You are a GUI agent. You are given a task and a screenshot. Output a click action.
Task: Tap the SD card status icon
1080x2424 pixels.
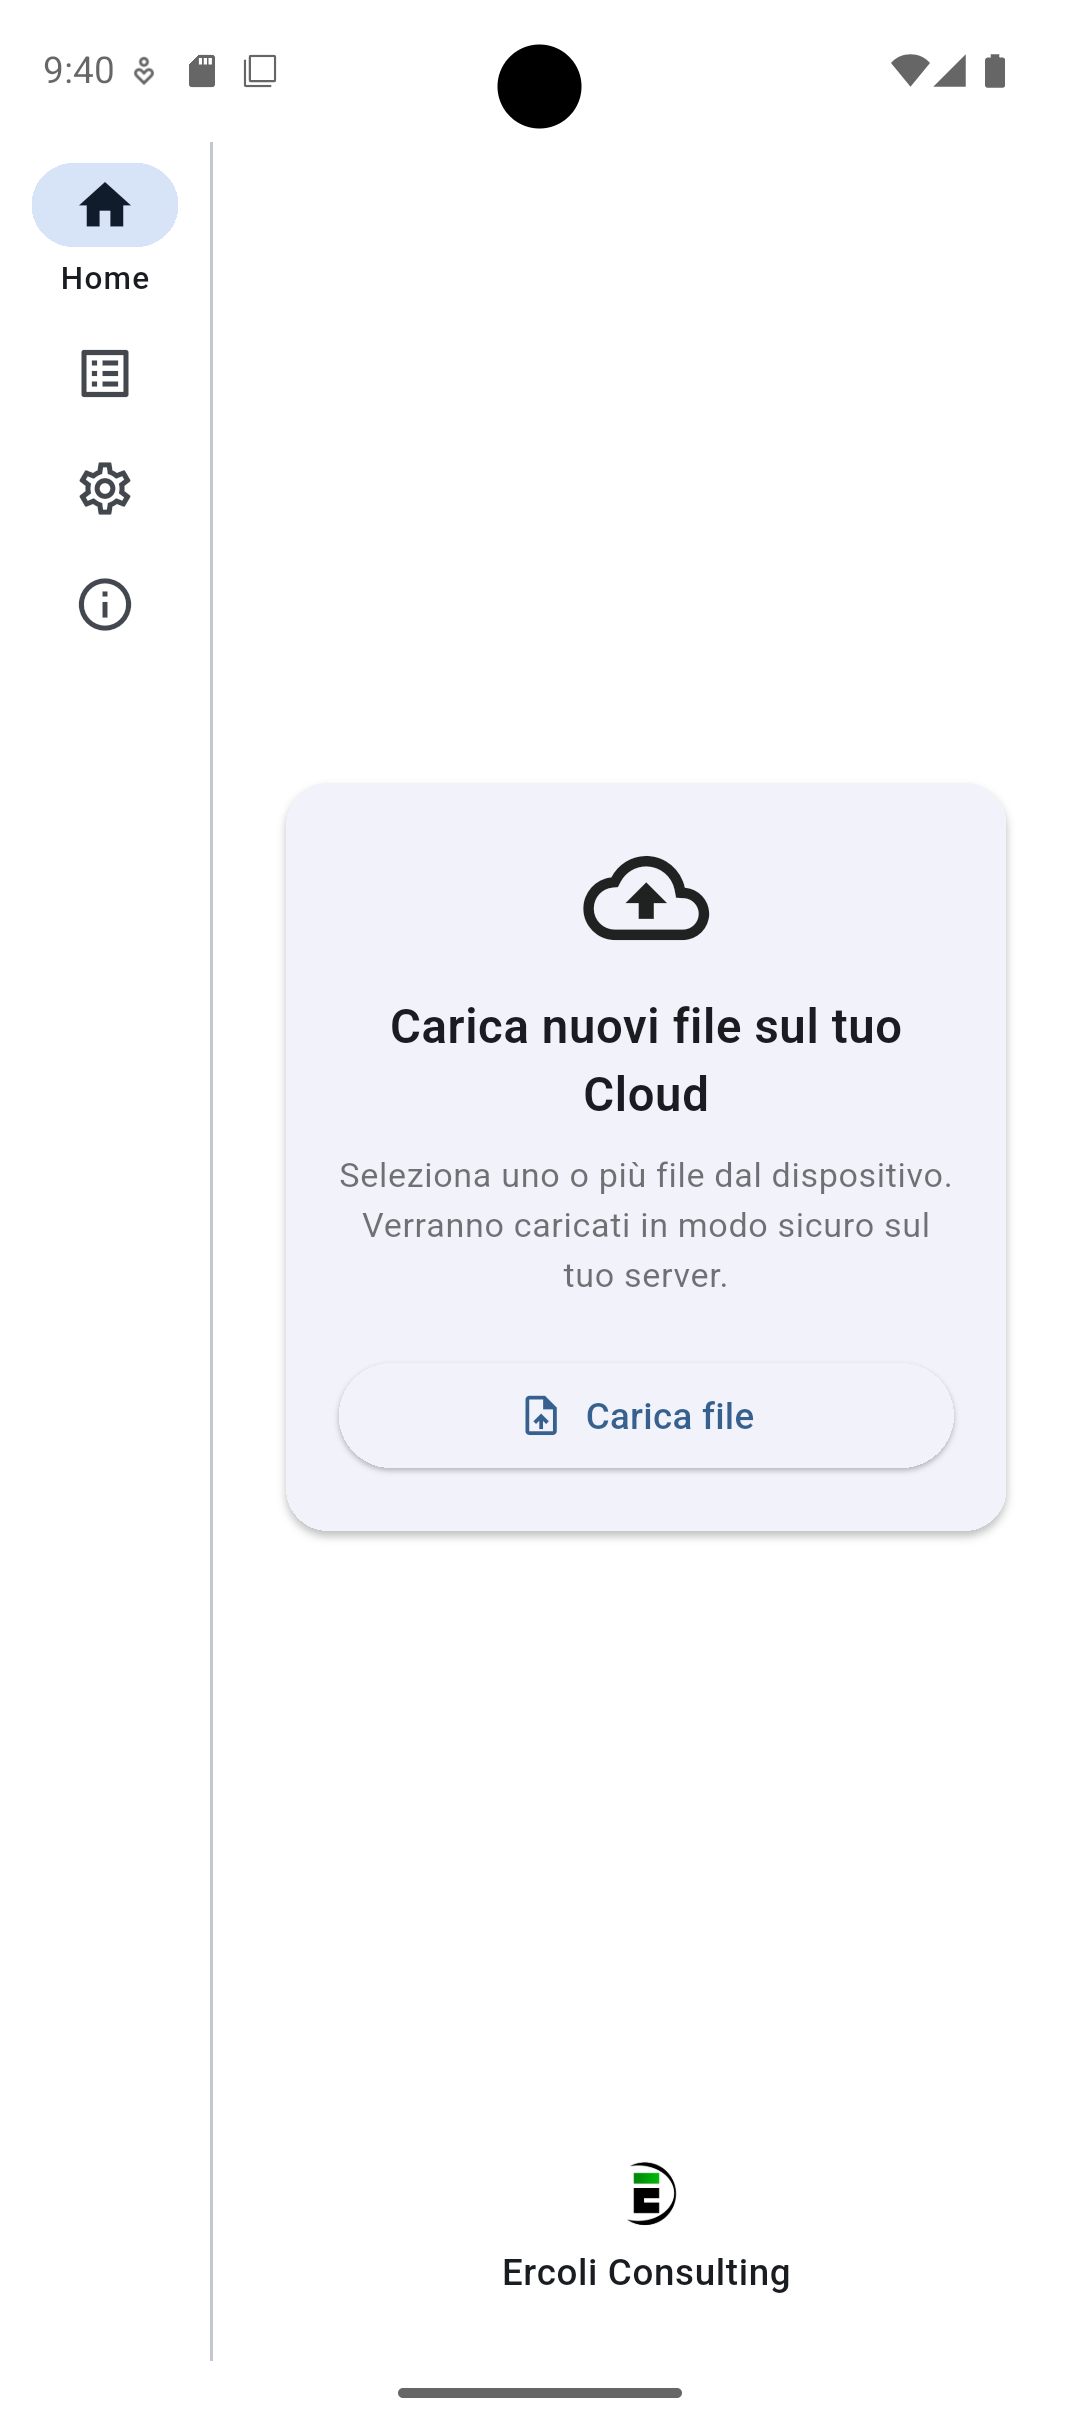pyautogui.click(x=202, y=71)
